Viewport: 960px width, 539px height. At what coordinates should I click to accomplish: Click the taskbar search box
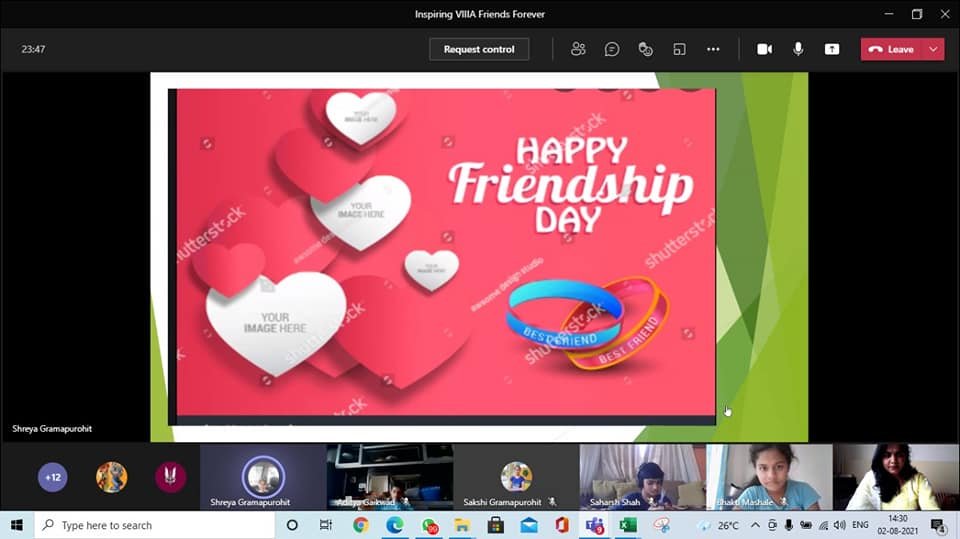154,525
